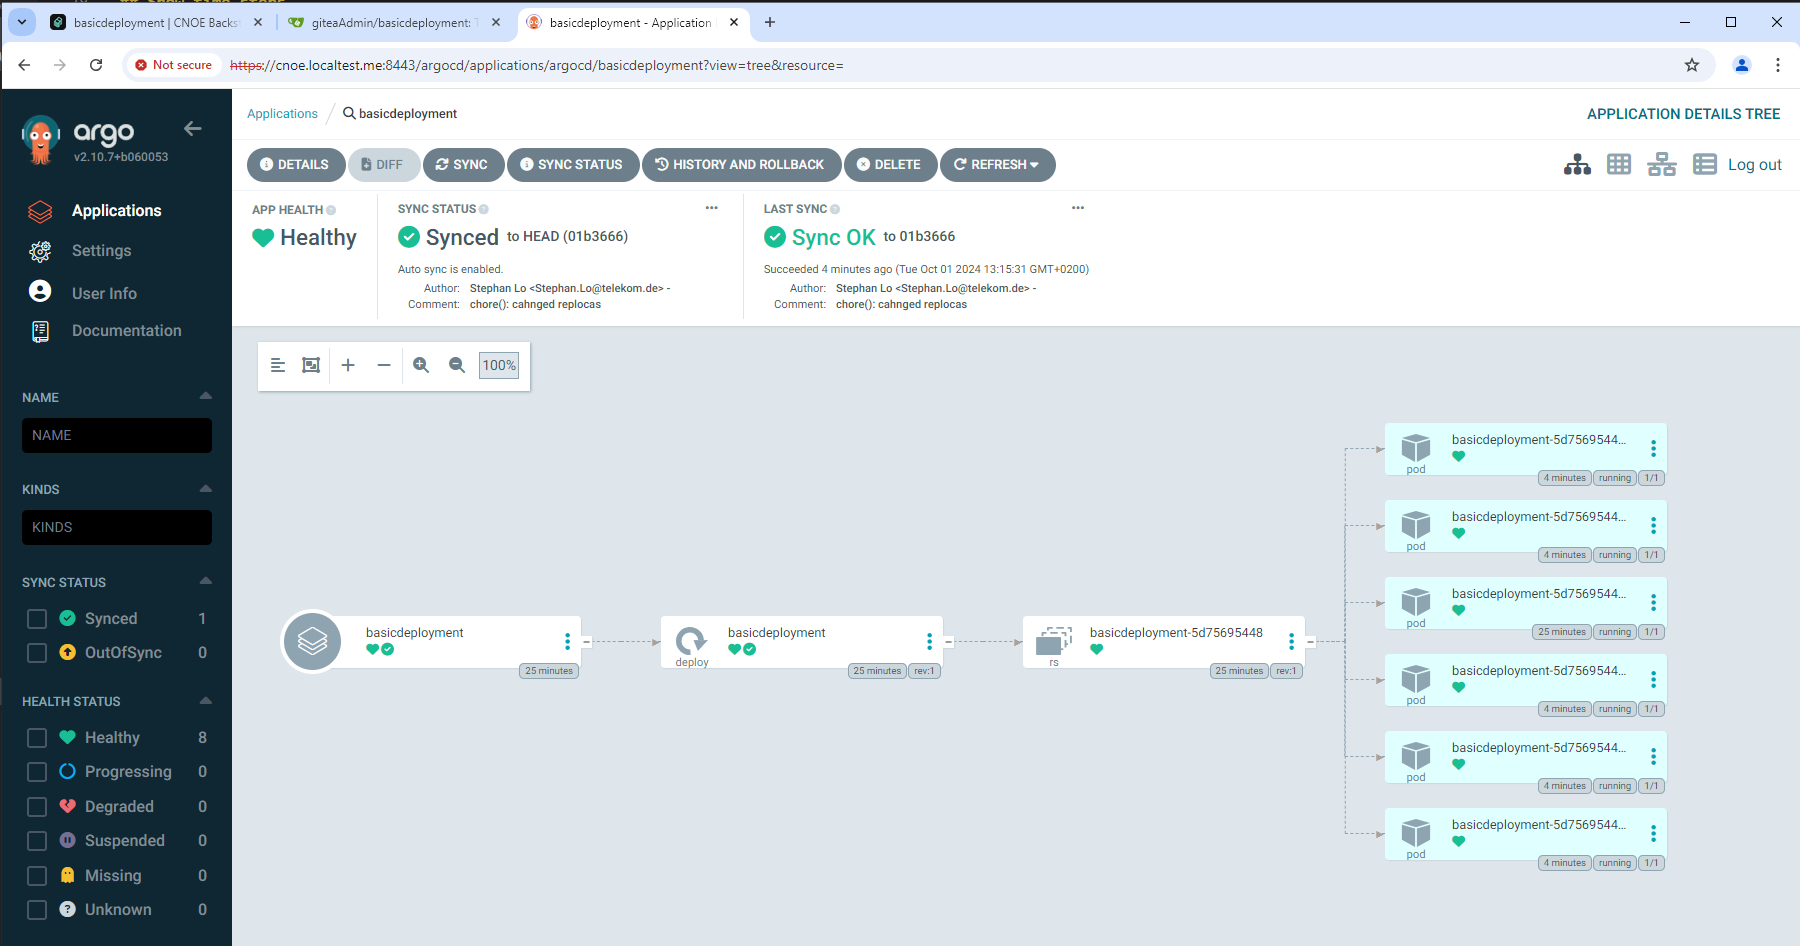Collapse the Sync Status filter section
Viewport: 1800px width, 946px height.
tap(205, 581)
